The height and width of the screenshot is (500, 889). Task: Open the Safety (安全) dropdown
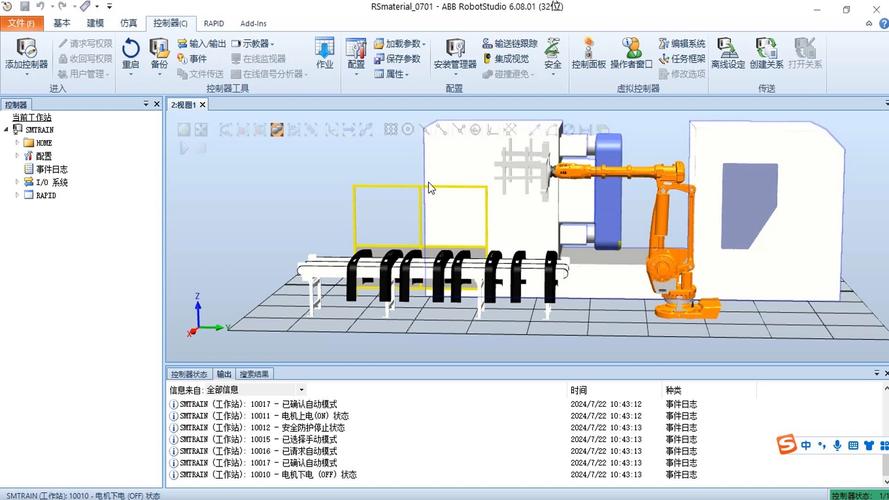(553, 74)
